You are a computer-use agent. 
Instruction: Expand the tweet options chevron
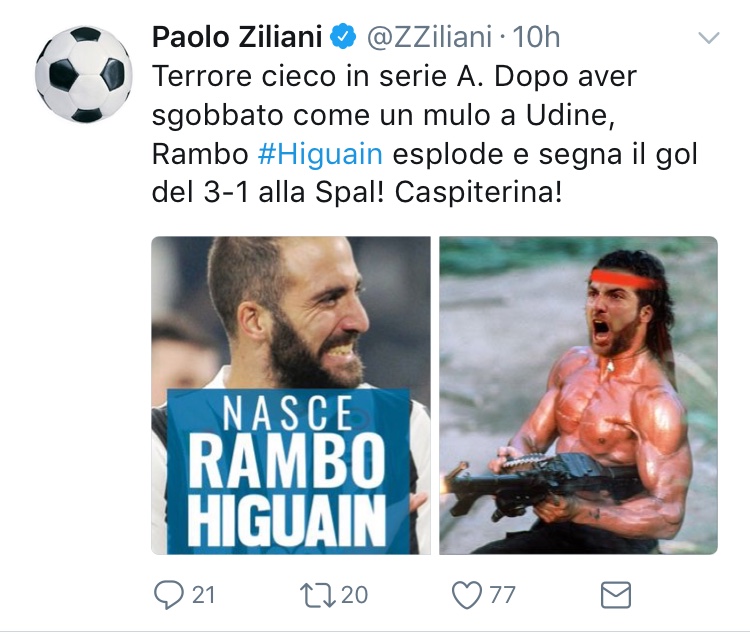(x=709, y=37)
